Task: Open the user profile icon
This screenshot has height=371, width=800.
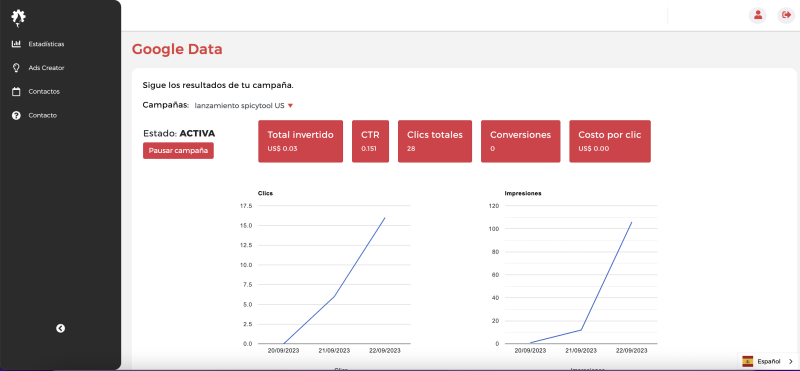Action: (x=758, y=15)
